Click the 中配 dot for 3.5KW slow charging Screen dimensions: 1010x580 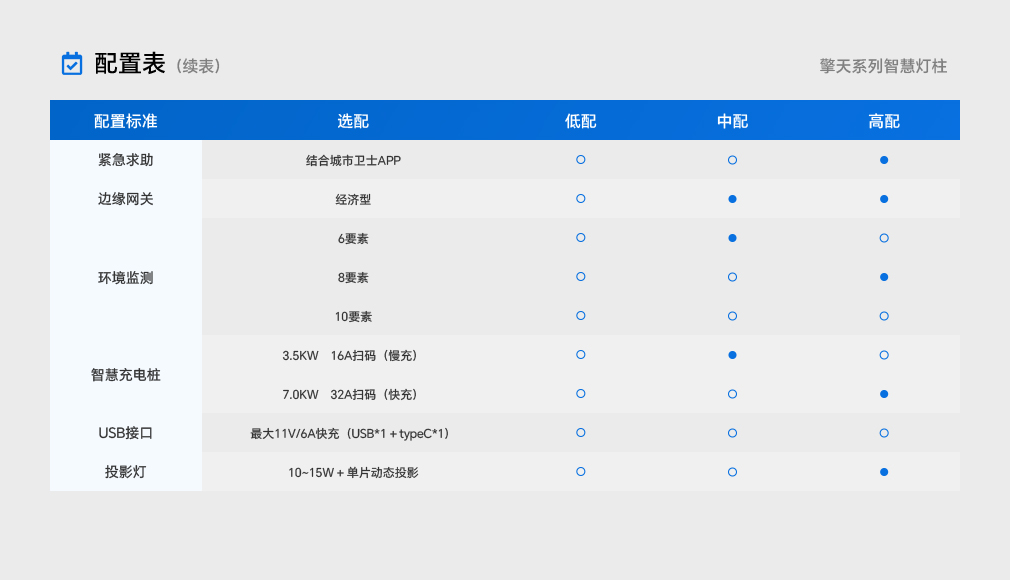coord(732,355)
